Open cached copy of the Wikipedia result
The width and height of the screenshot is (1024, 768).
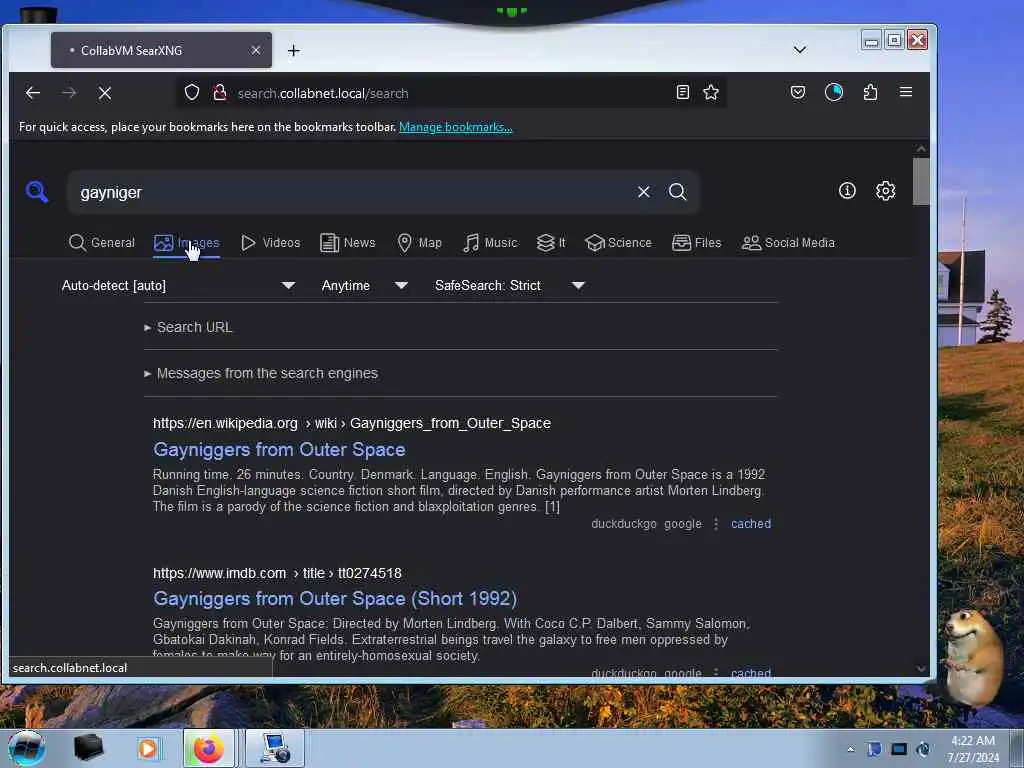click(751, 524)
